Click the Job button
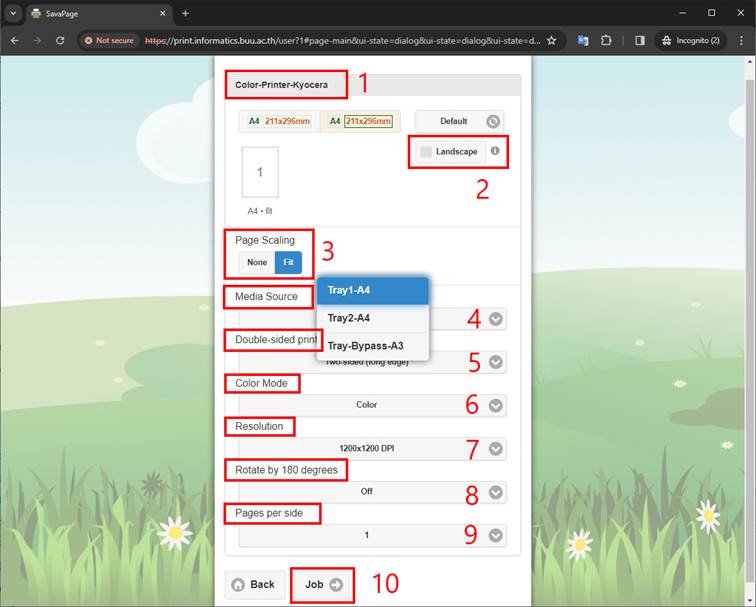 (323, 585)
